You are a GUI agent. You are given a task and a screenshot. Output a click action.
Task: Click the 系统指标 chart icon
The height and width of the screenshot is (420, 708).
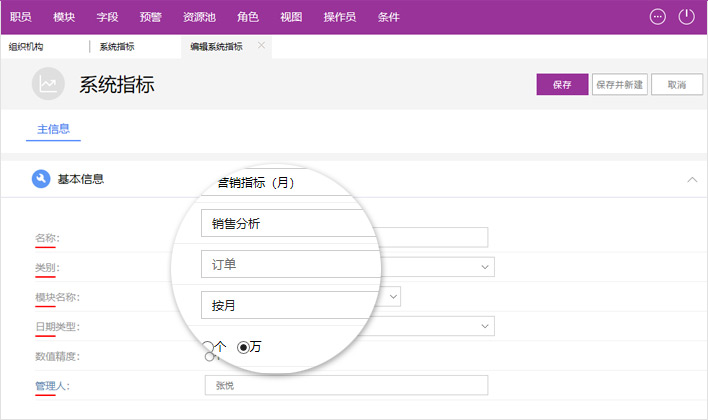click(47, 85)
